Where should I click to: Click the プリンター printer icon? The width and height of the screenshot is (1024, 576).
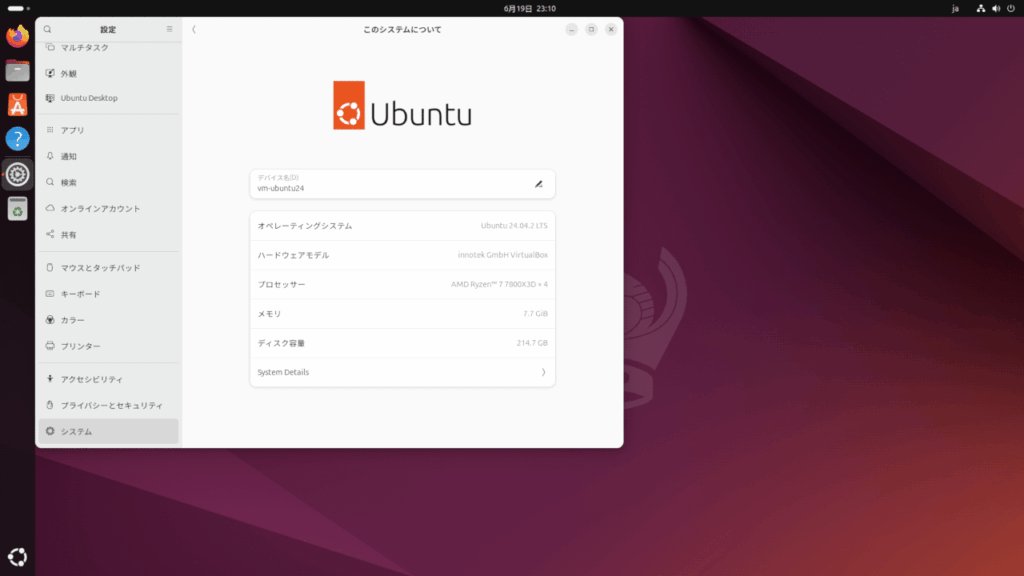[x=50, y=346]
